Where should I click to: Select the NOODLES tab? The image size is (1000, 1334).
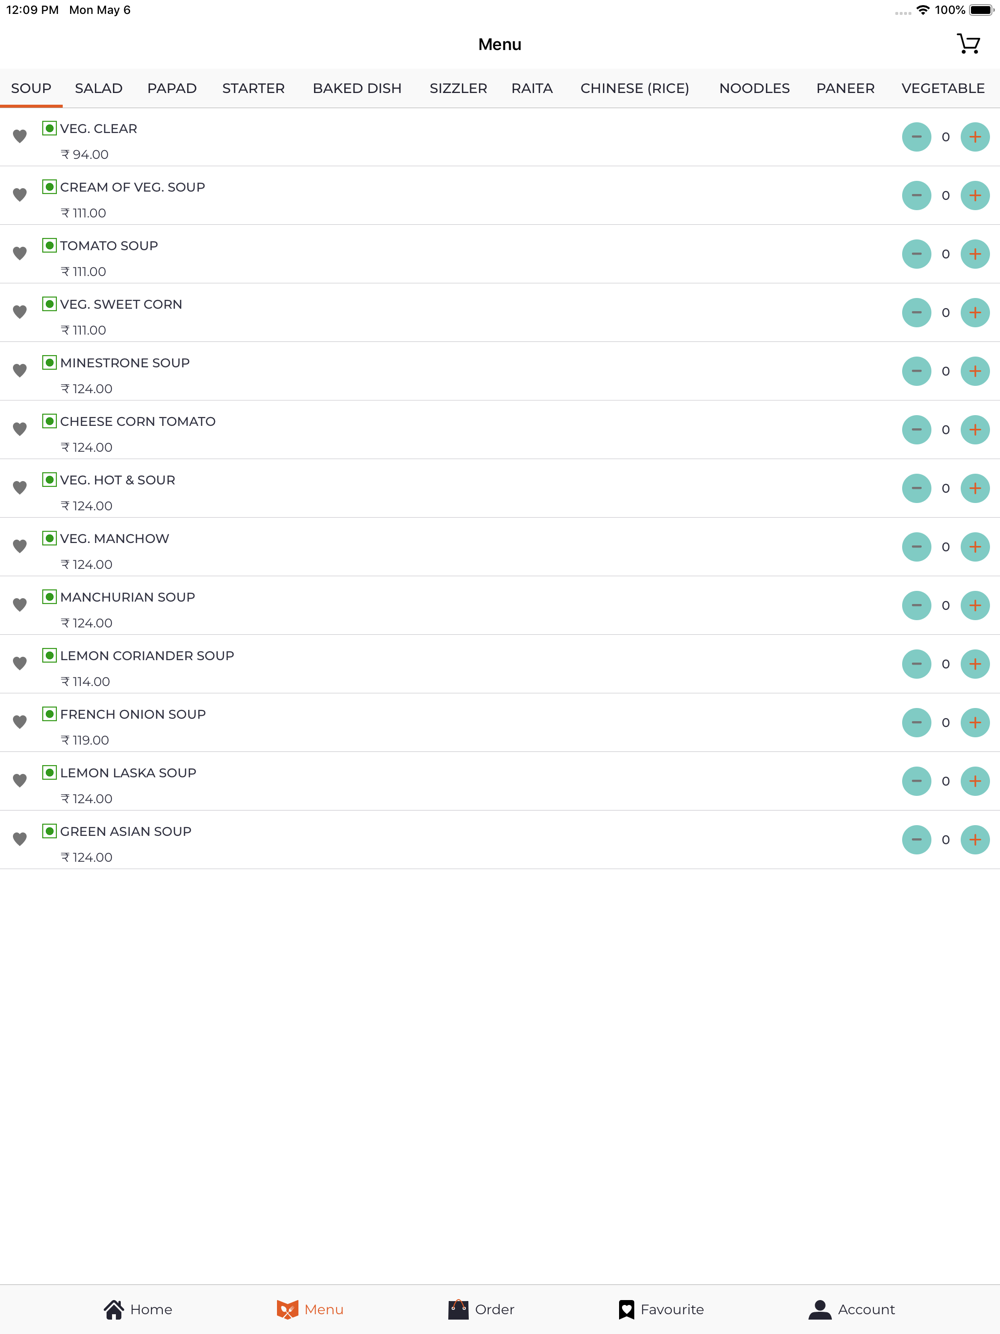754,88
